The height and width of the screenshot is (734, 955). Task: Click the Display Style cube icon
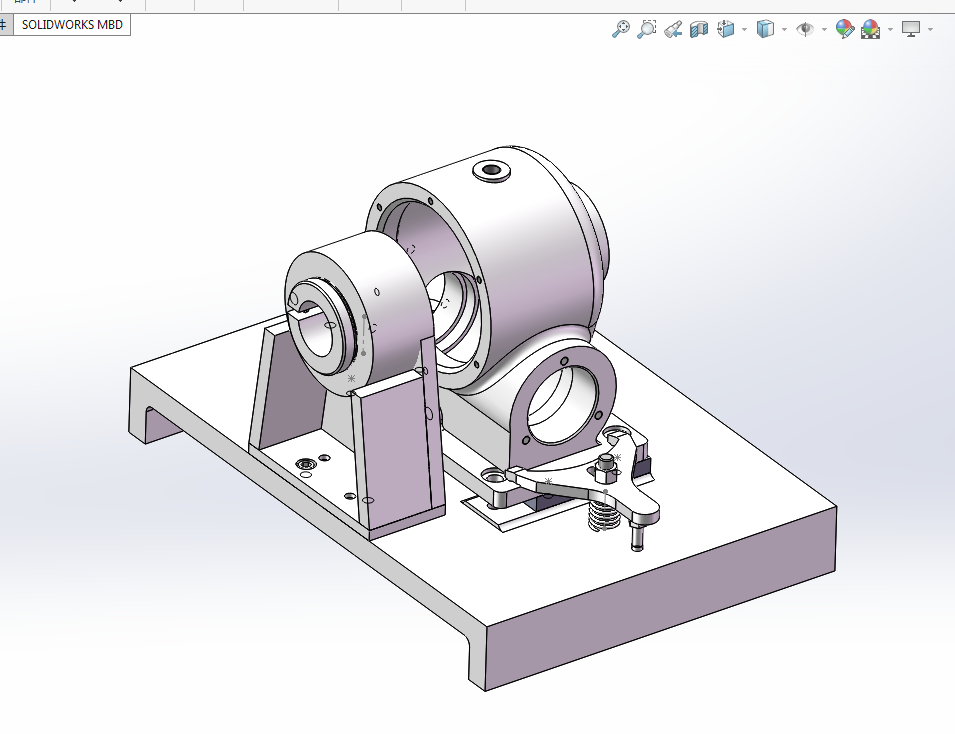[x=766, y=29]
